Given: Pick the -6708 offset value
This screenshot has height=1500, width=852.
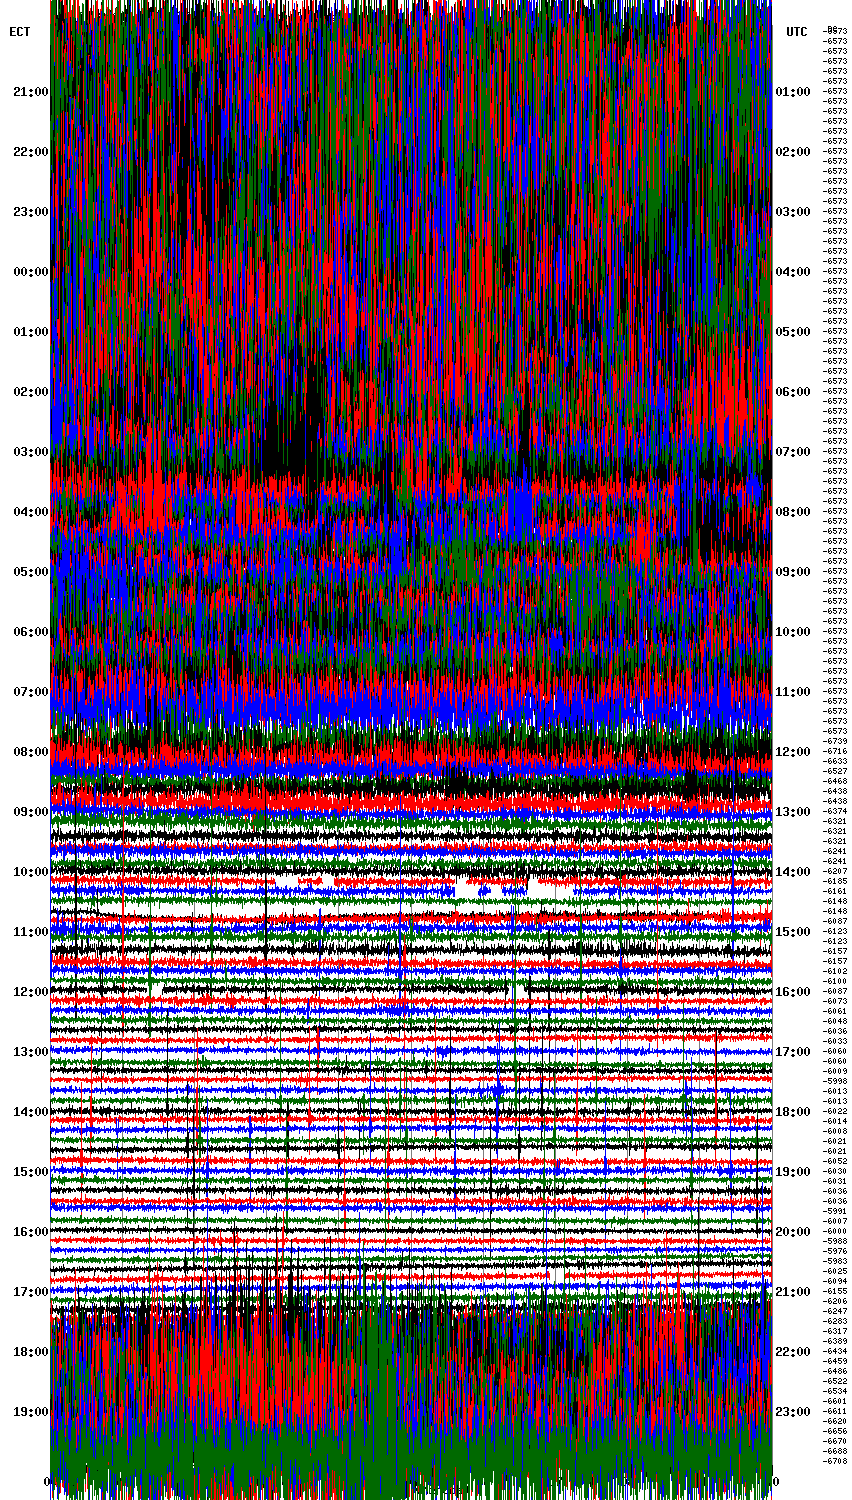Looking at the screenshot, I should (835, 1461).
